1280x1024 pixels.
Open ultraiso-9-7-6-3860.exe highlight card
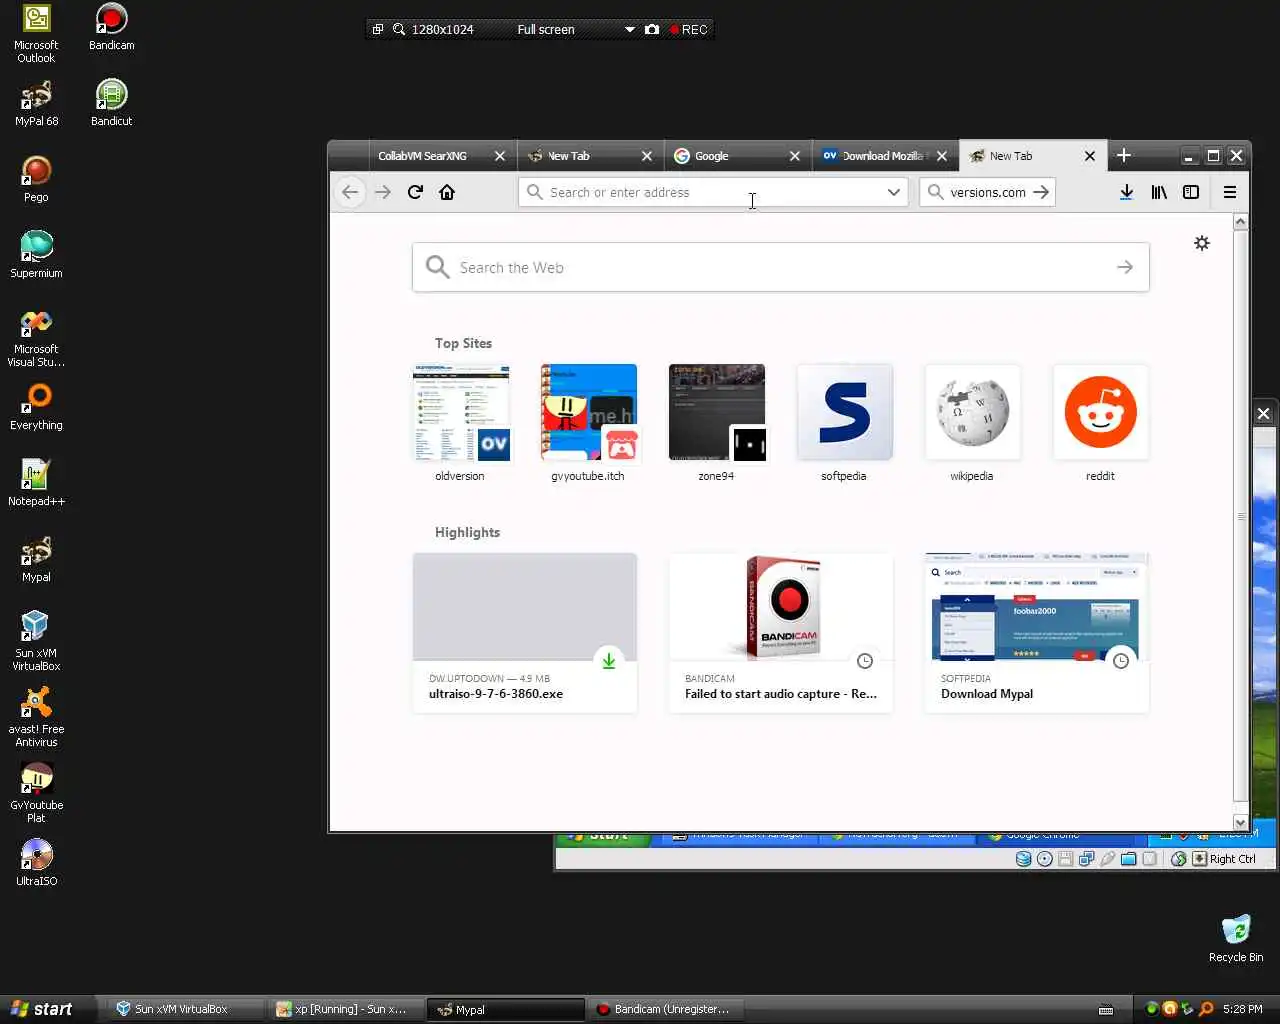pos(525,633)
